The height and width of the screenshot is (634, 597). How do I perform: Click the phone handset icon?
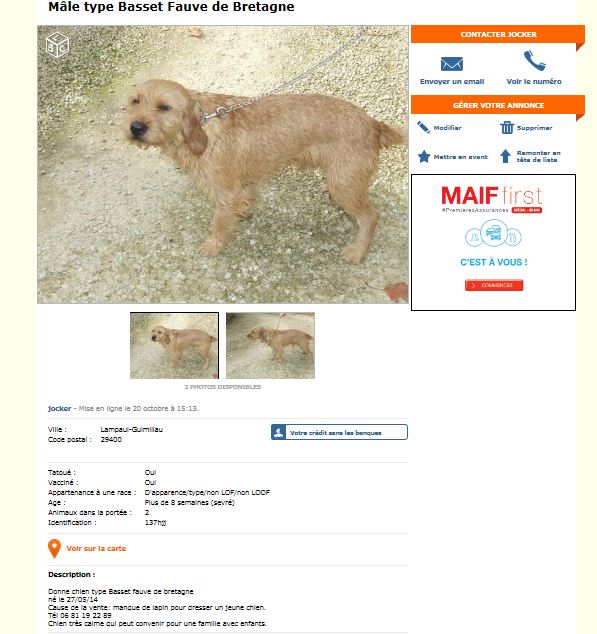[x=534, y=61]
